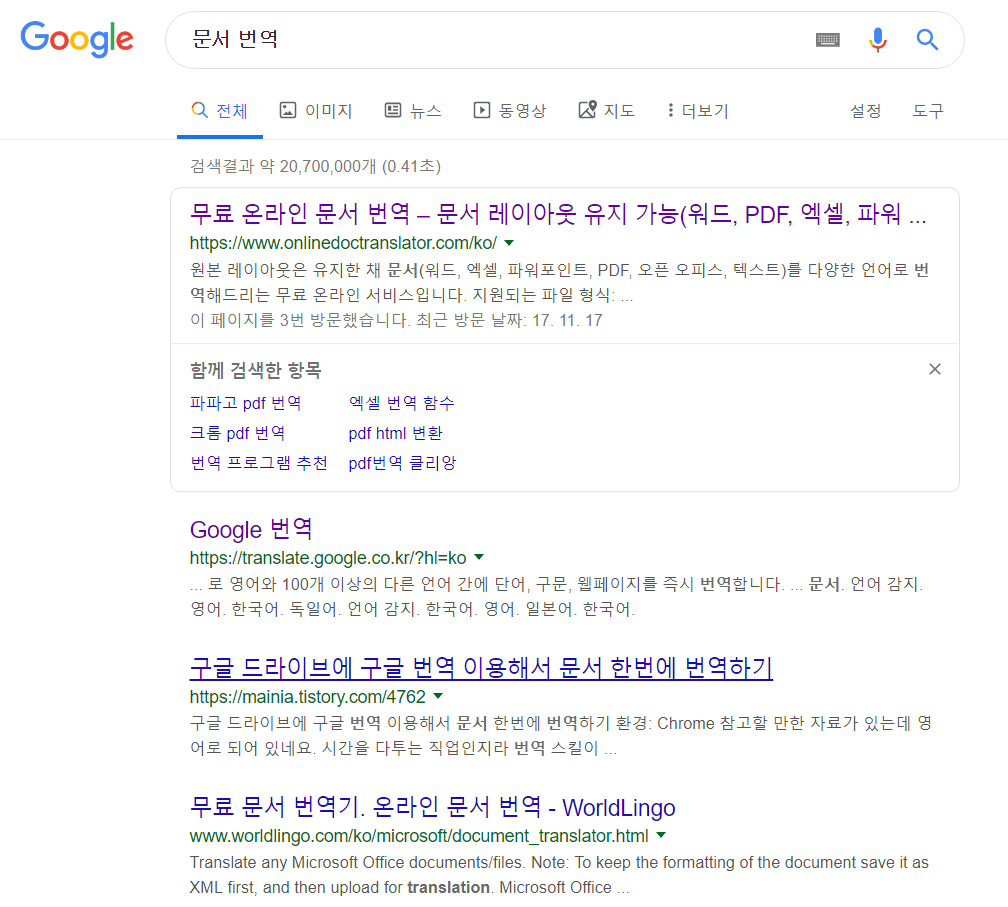Start voice search with microphone icon
This screenshot has height=907, width=1008.
point(878,40)
